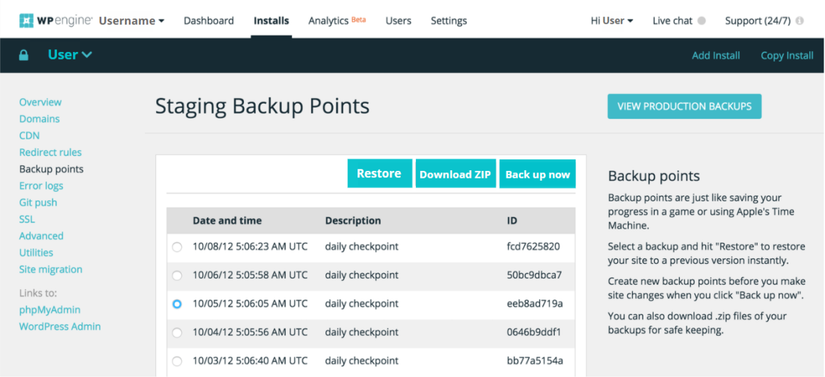The height and width of the screenshot is (377, 825).
Task: Open Utilities in the sidebar
Action: click(x=36, y=253)
